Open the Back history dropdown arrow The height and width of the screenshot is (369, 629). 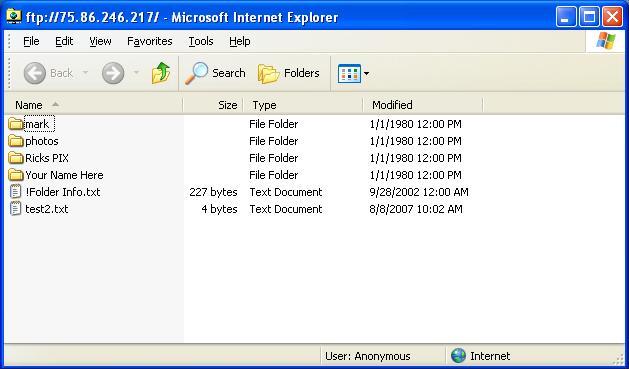tap(85, 73)
